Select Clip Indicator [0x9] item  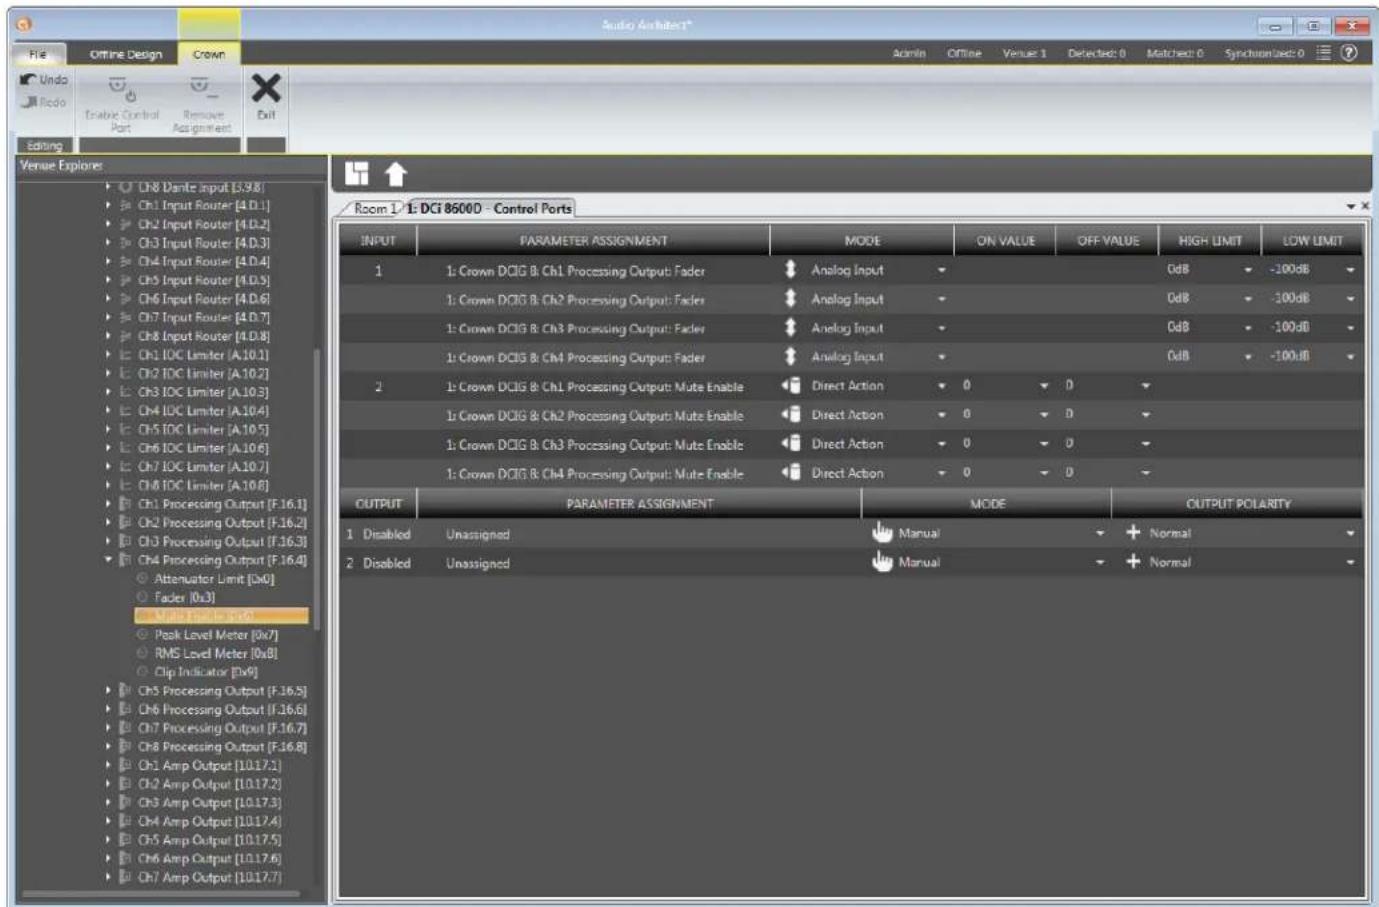(x=205, y=672)
